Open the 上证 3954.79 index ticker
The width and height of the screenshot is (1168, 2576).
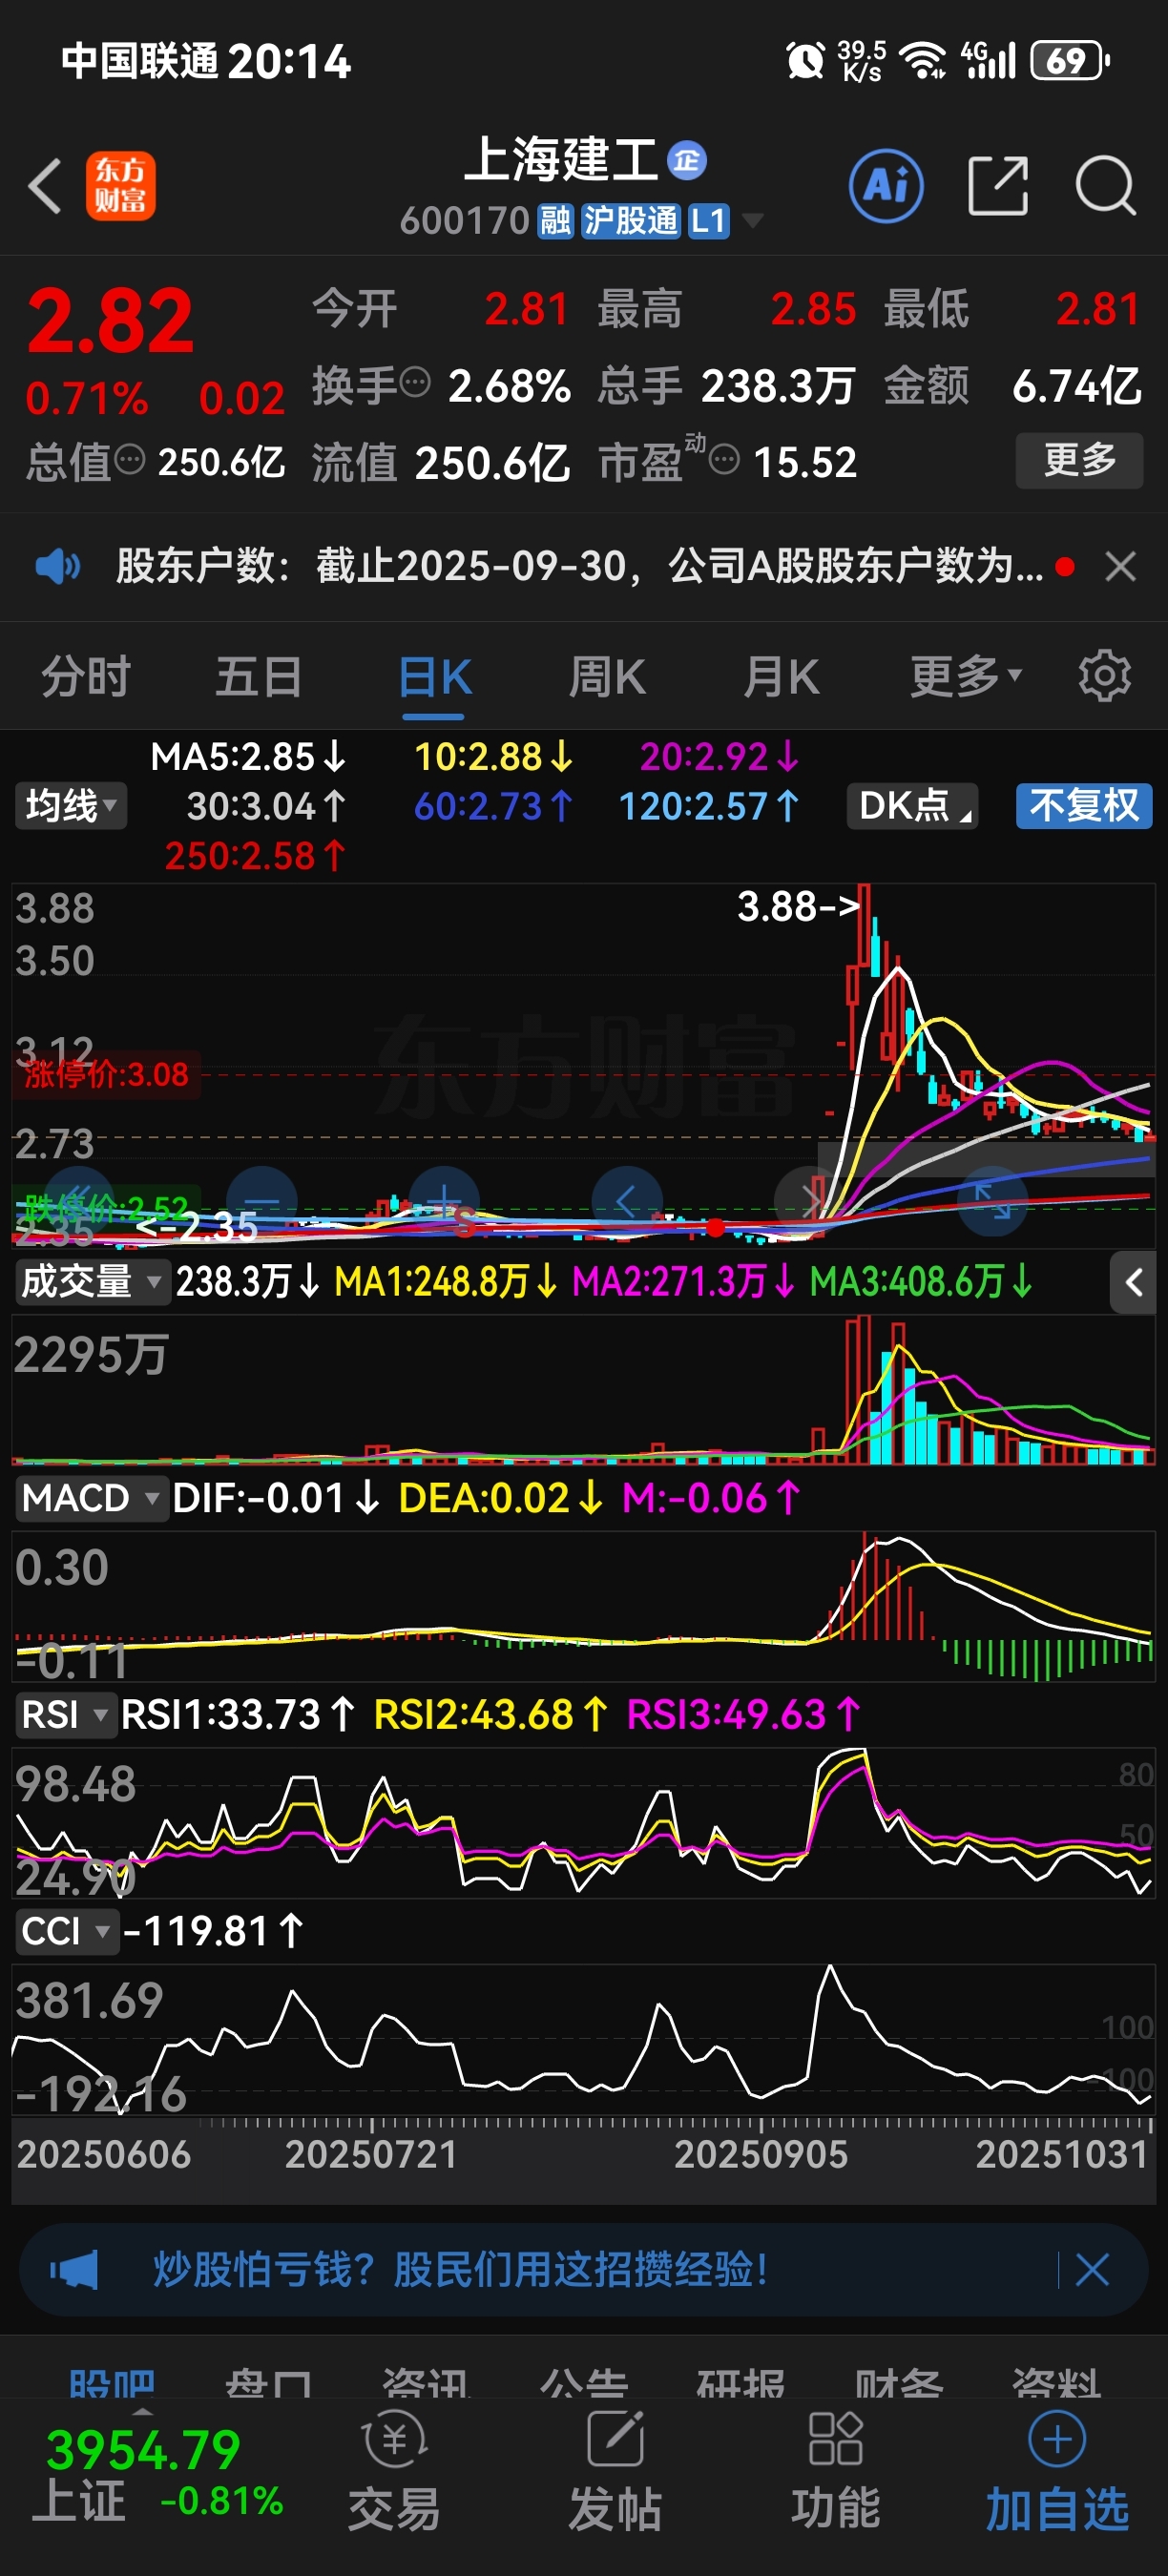[158, 2476]
